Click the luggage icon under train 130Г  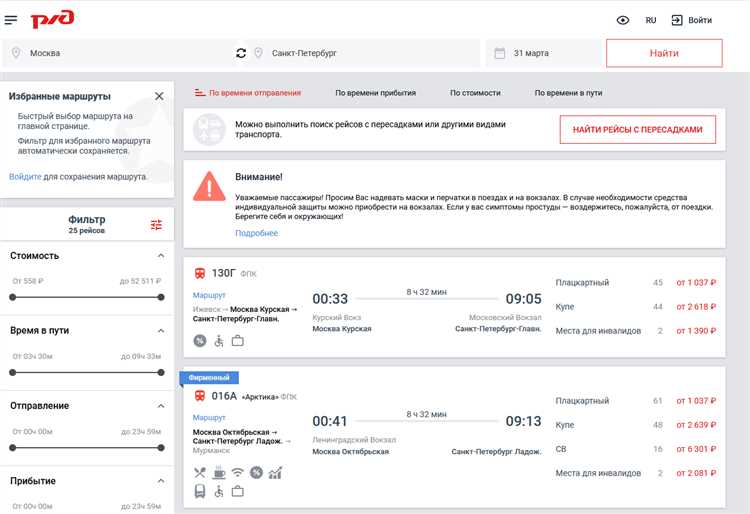[x=238, y=341]
